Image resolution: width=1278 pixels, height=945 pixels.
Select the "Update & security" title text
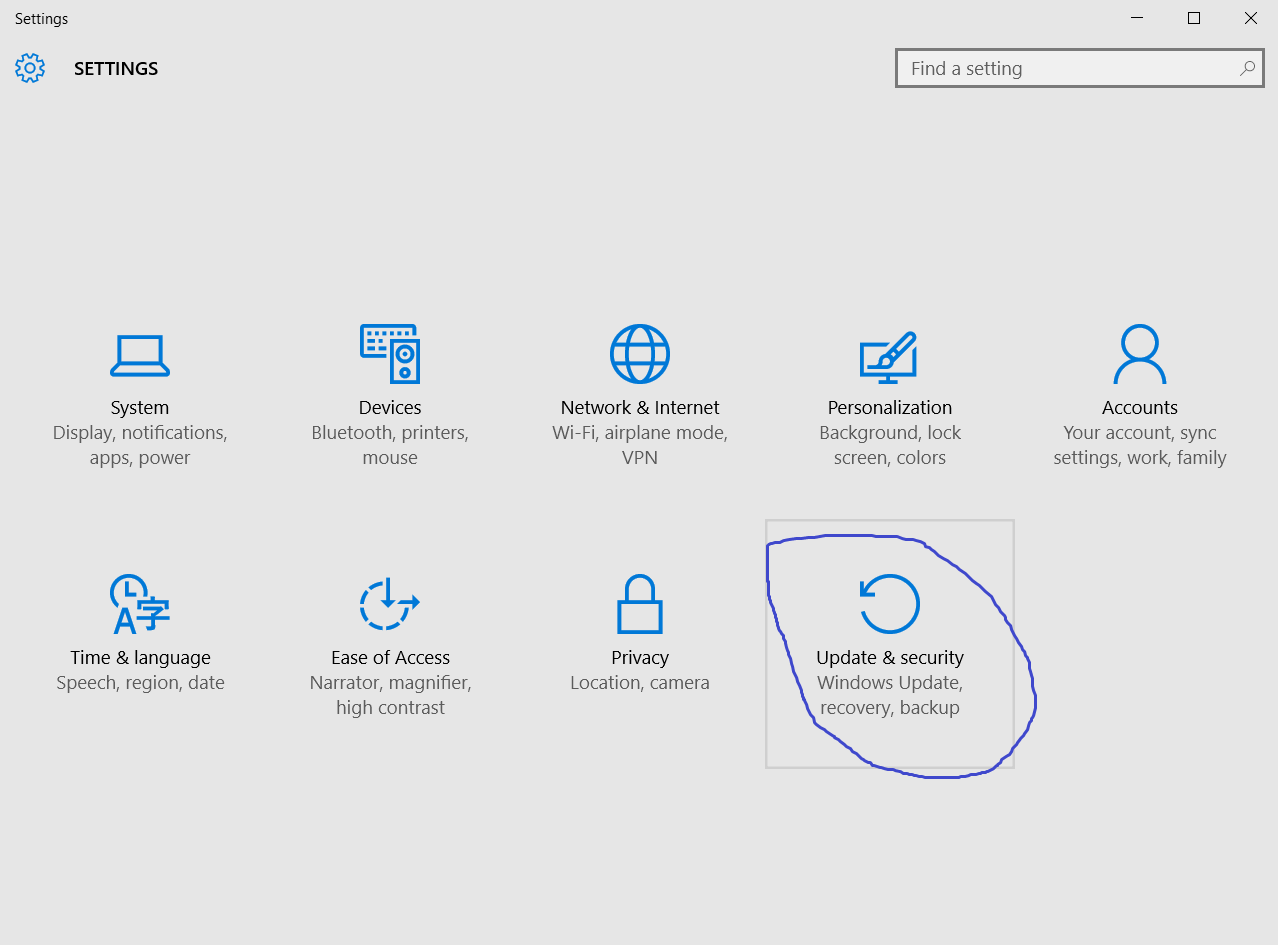890,657
